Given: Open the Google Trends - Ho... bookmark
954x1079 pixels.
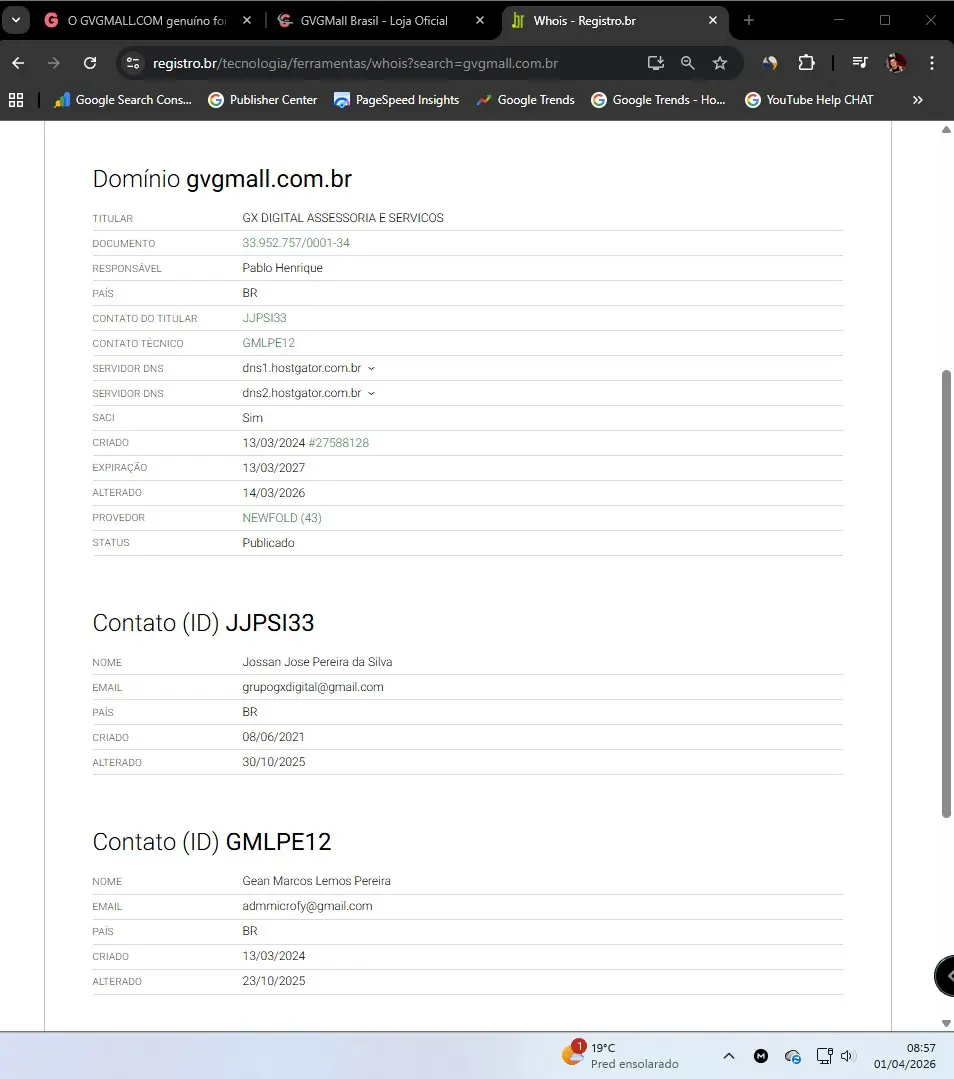Looking at the screenshot, I should point(659,100).
